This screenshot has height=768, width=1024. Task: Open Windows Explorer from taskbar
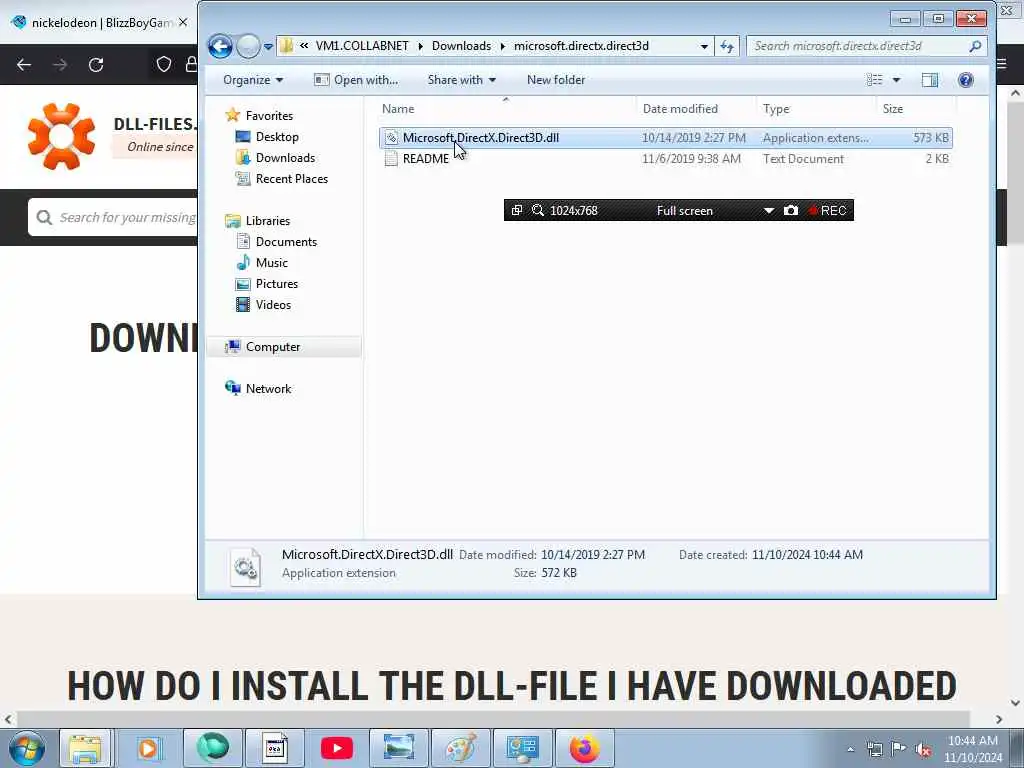[86, 748]
